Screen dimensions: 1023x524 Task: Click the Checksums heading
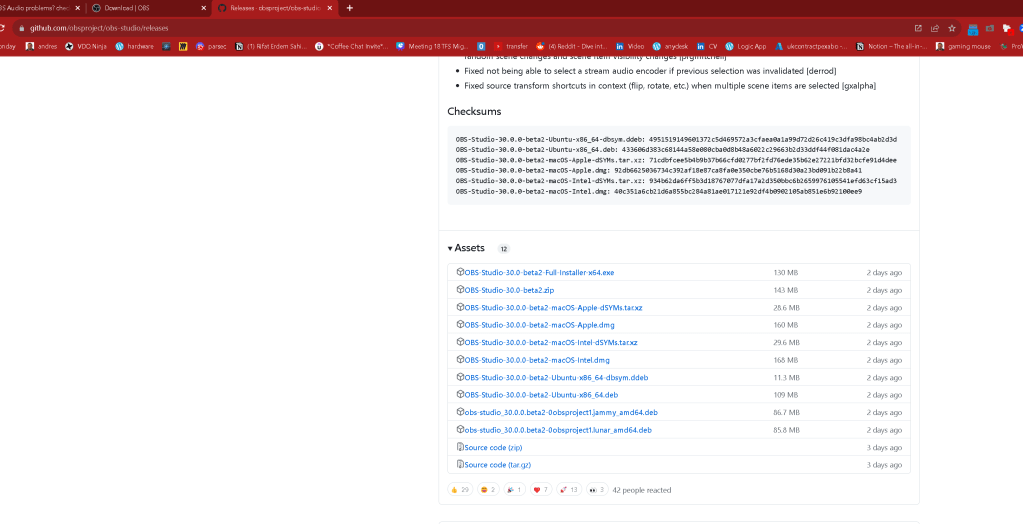click(474, 111)
